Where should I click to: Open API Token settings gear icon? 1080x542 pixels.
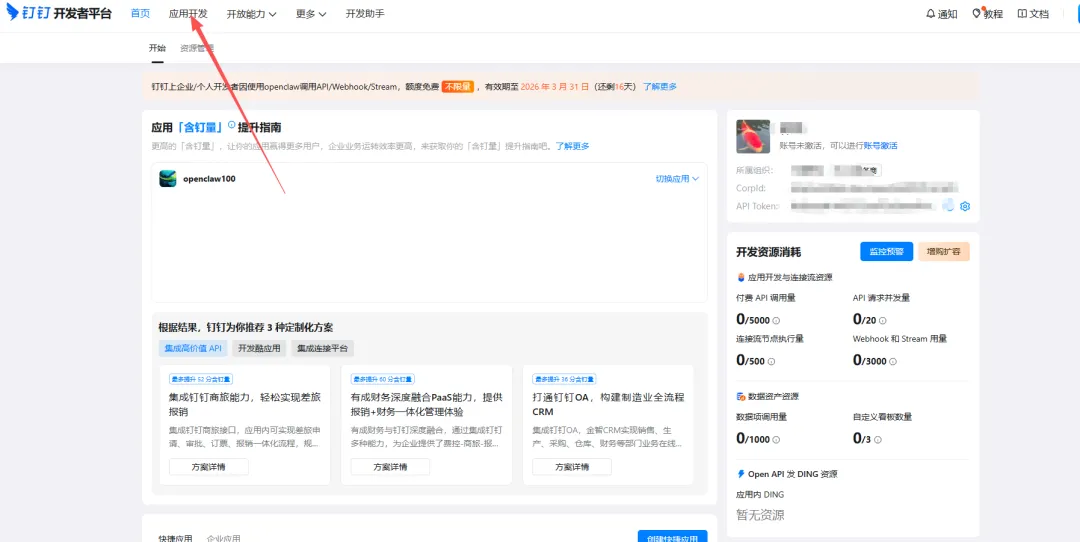coord(965,206)
